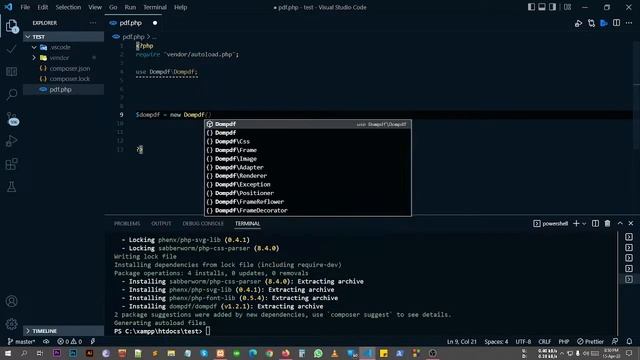The height and width of the screenshot is (360, 640).
Task: Split the editor to the right
Action: [616, 23]
